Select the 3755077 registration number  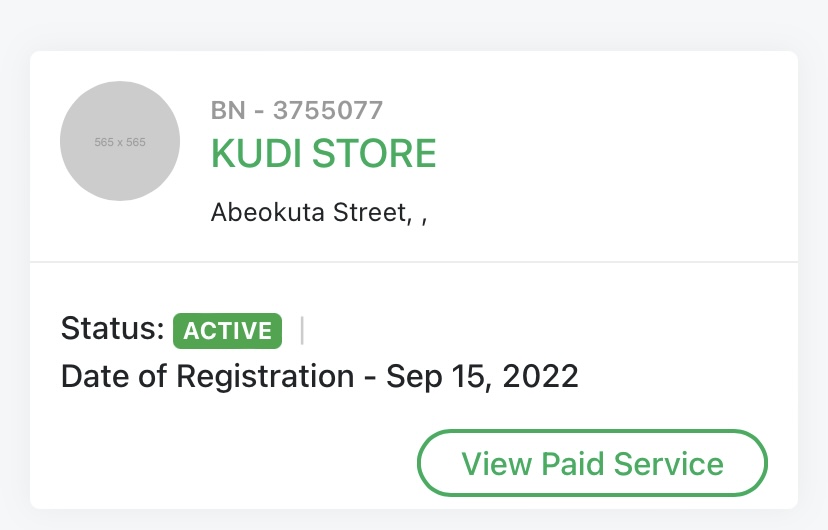click(x=327, y=111)
